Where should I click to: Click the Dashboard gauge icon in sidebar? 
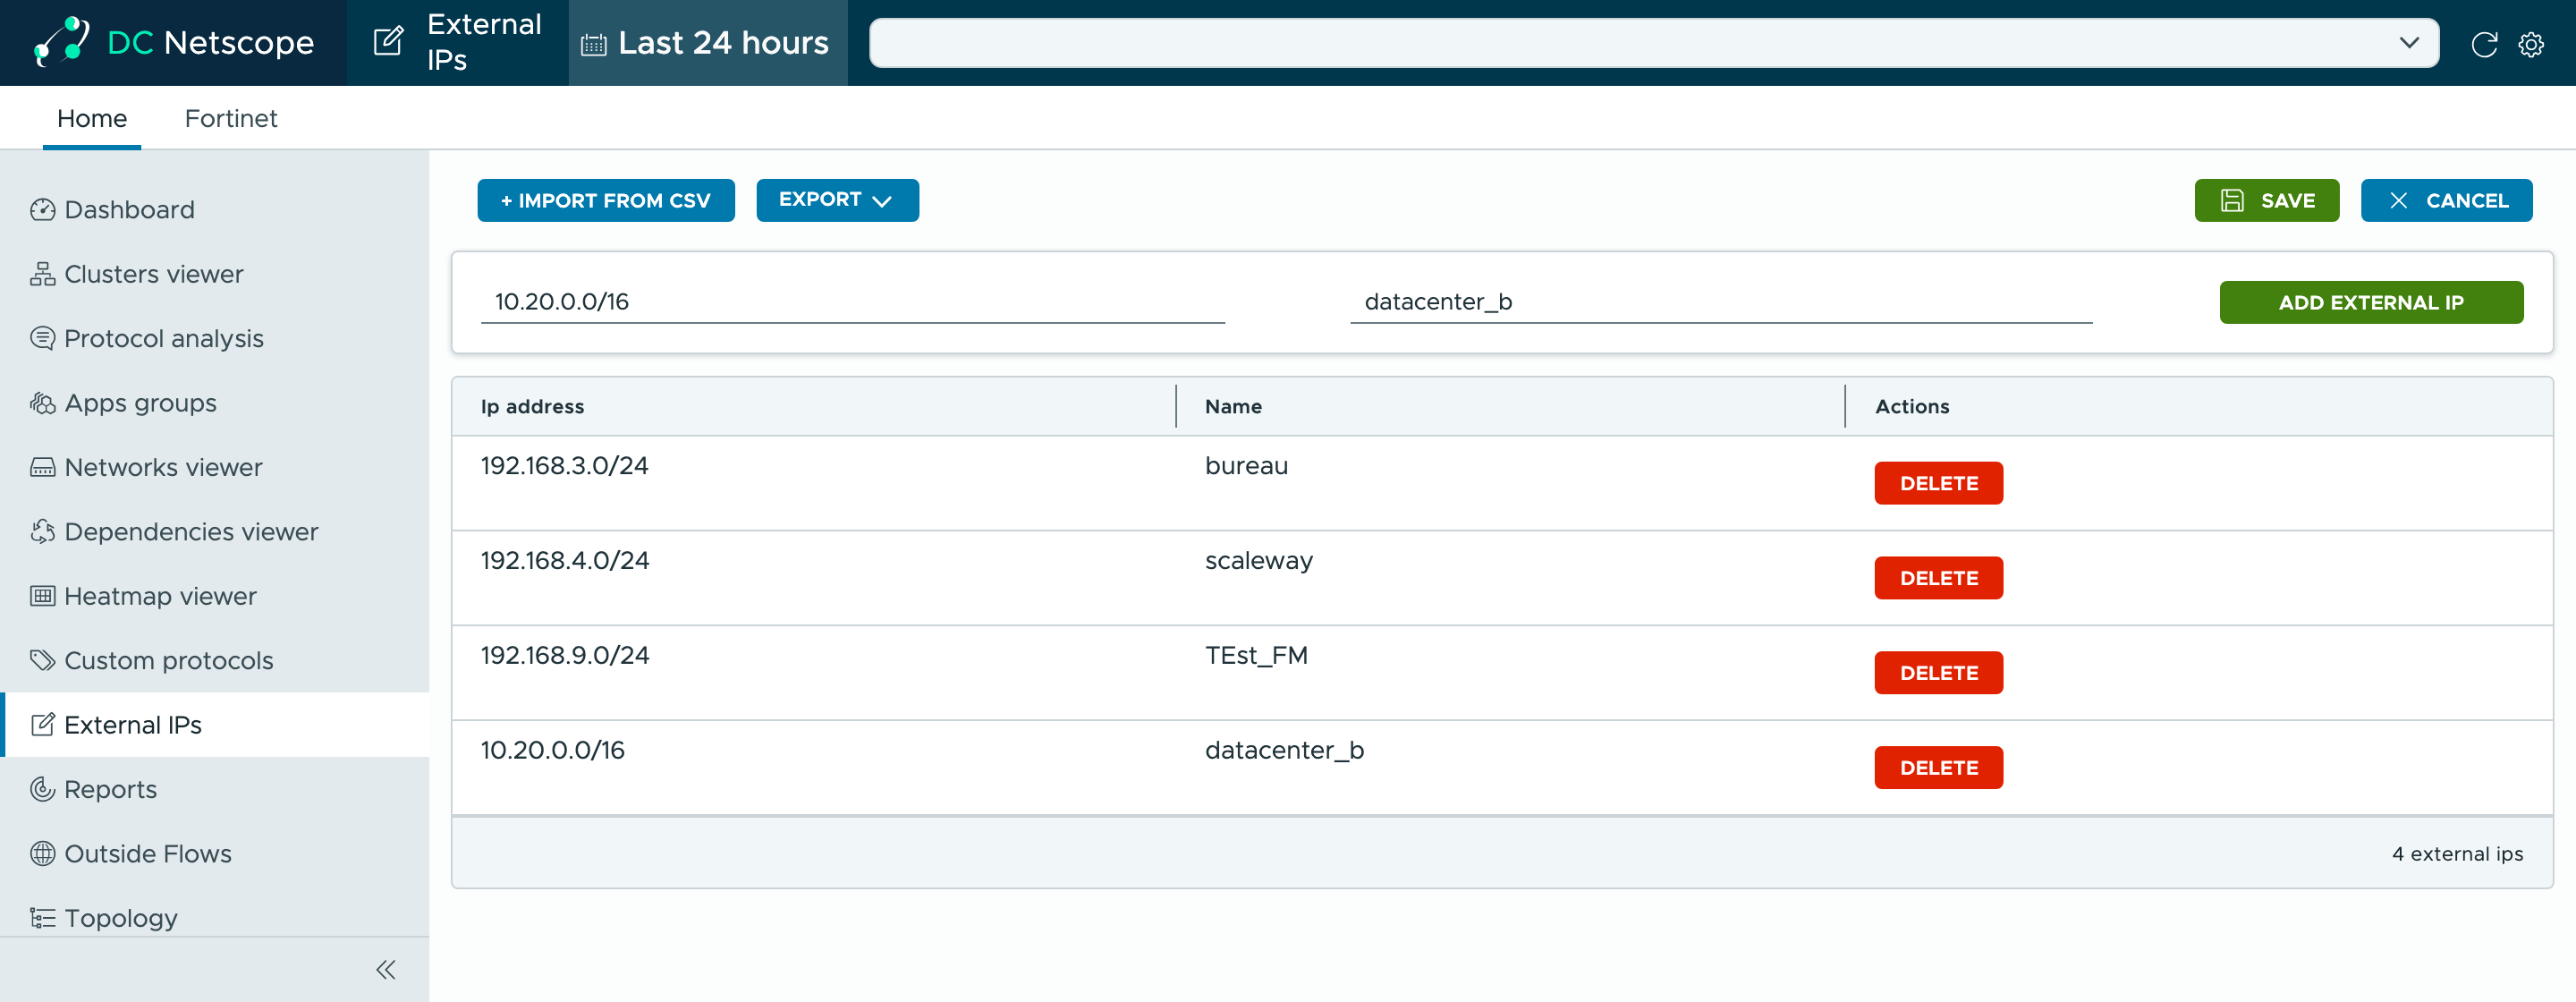[x=43, y=210]
